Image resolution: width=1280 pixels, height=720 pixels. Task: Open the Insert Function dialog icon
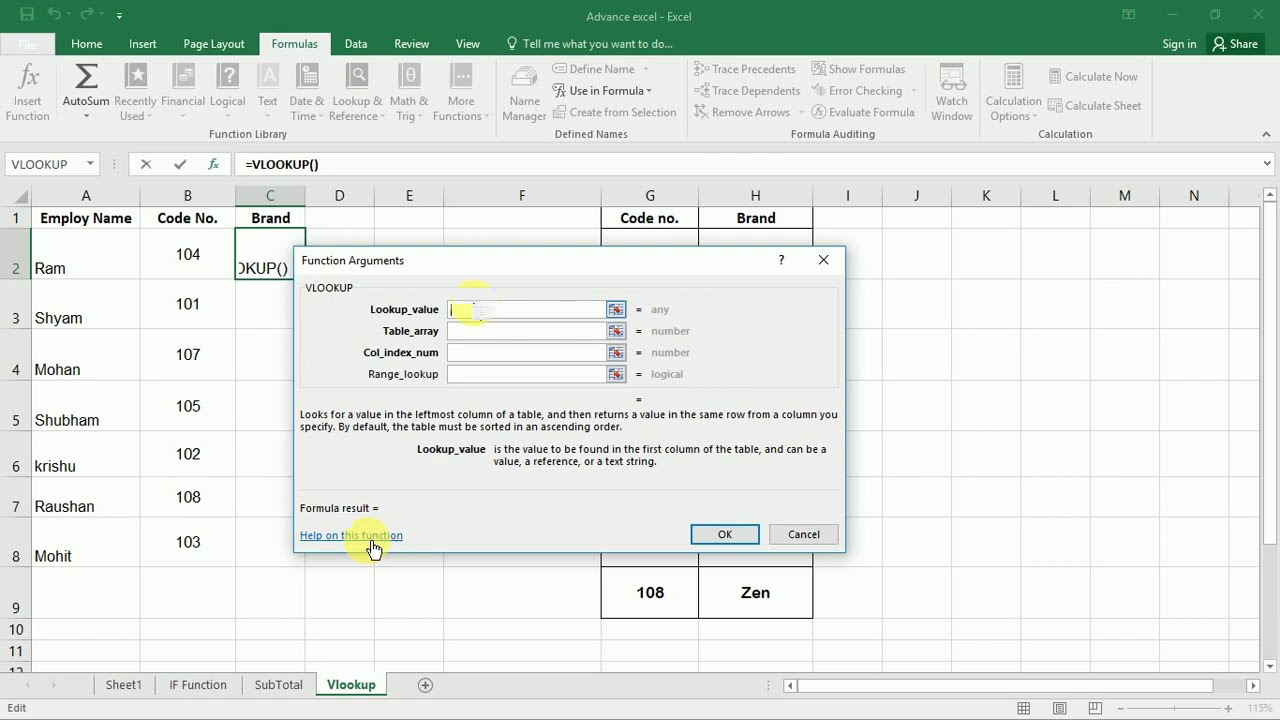click(x=28, y=93)
